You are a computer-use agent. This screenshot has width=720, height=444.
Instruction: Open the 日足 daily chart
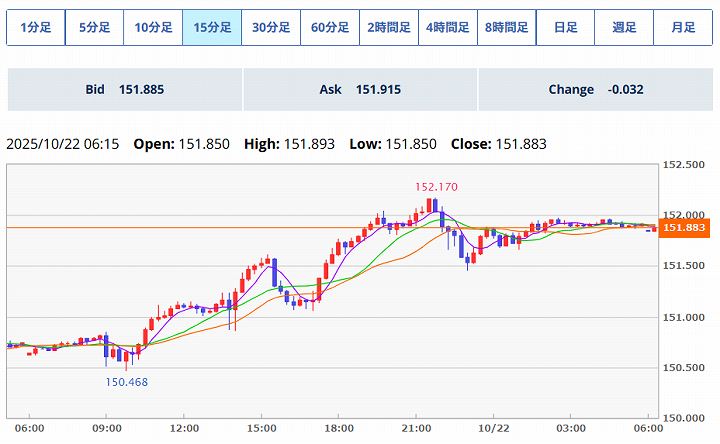point(565,28)
